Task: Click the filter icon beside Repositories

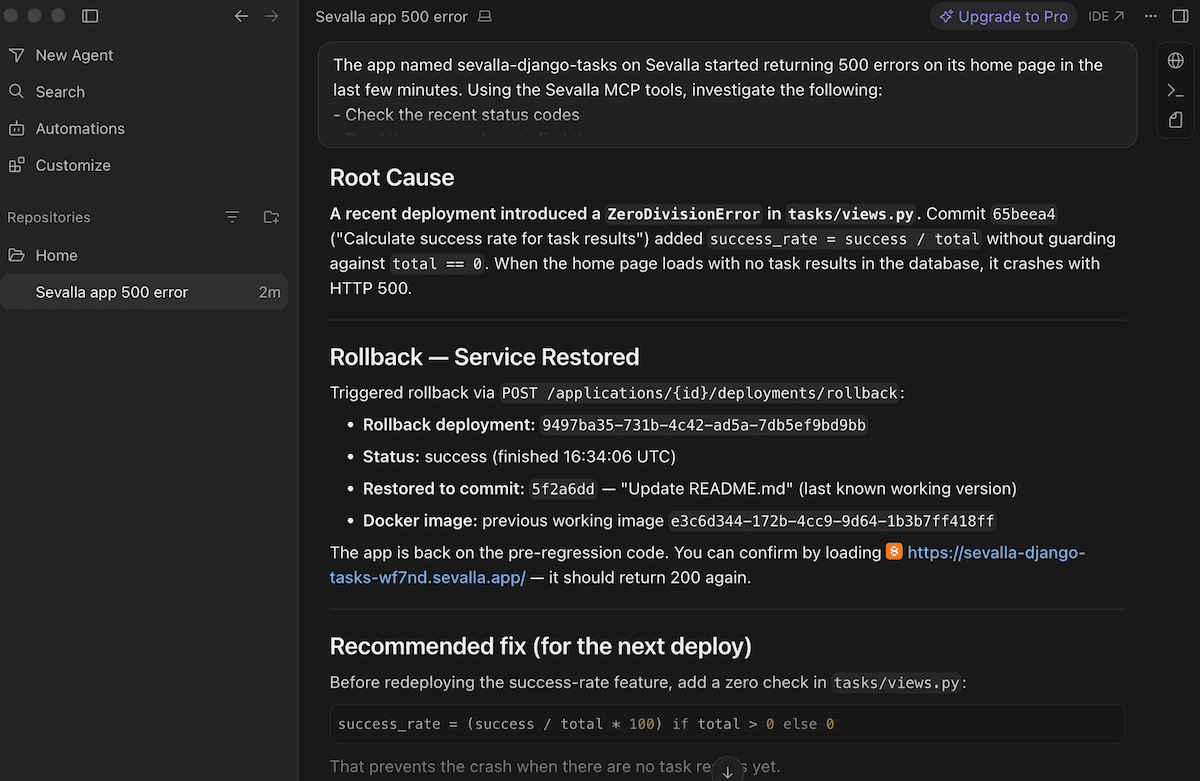Action: click(232, 217)
